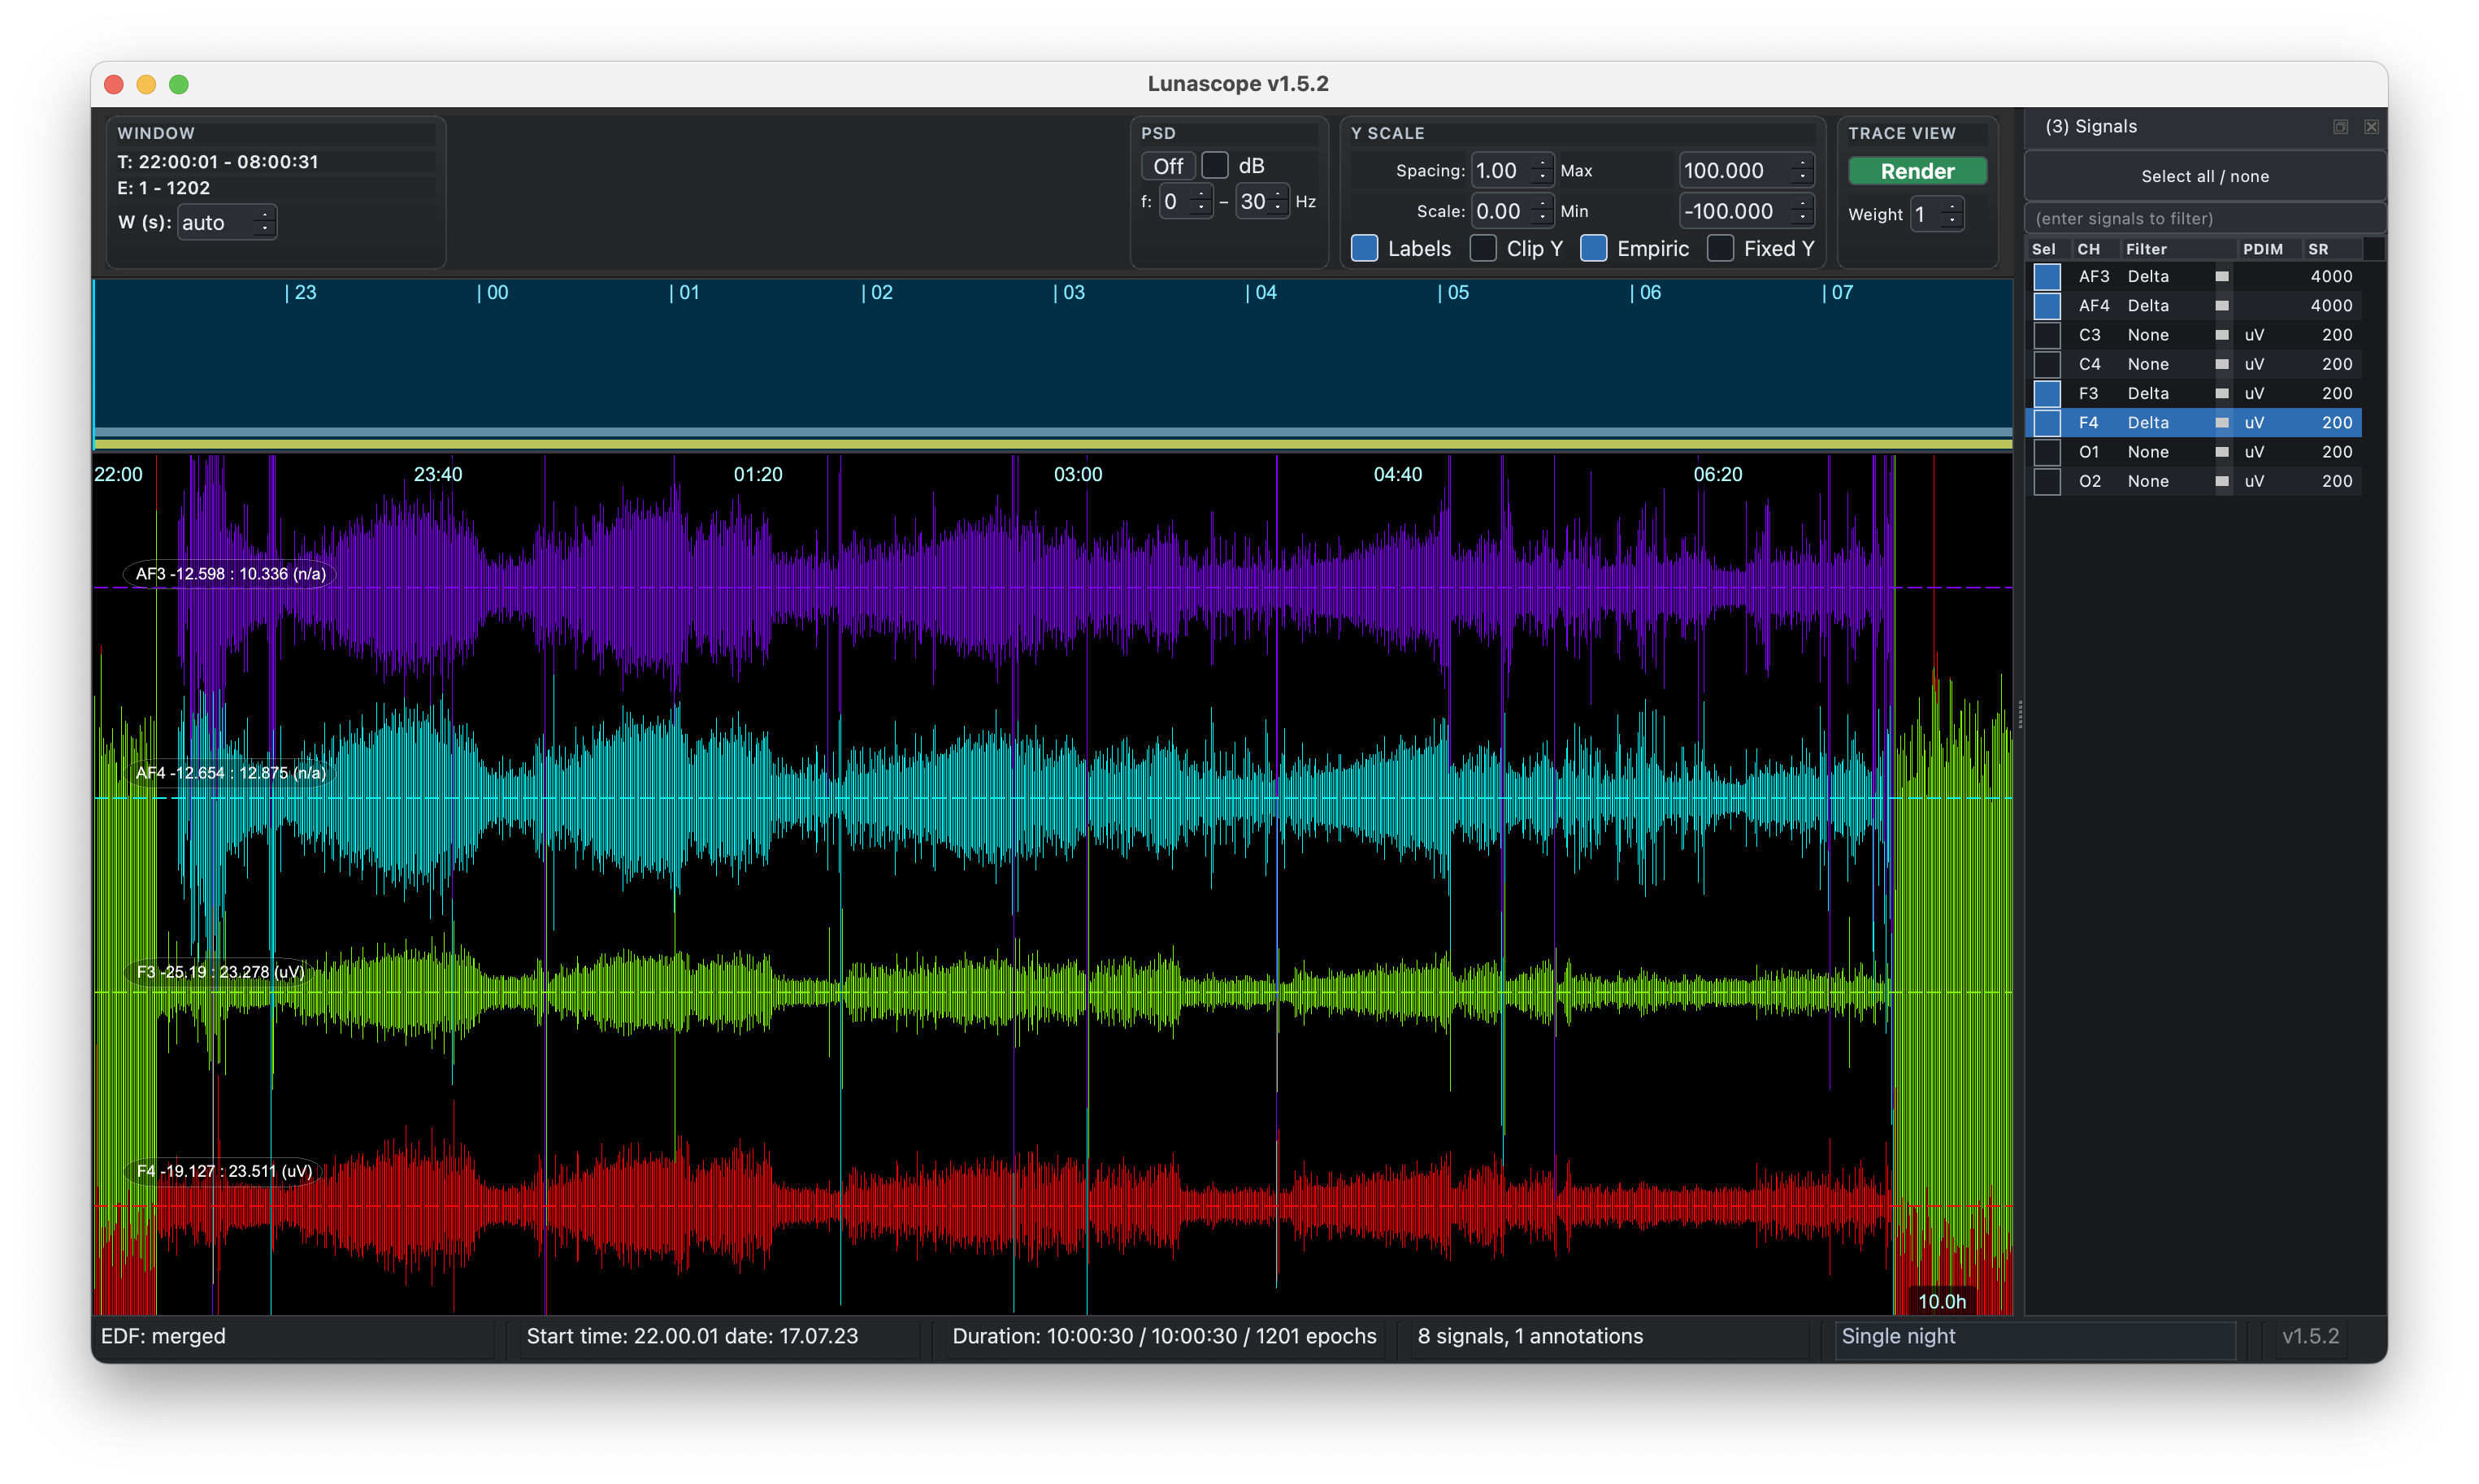
Task: Close the Signals panel
Action: pyautogui.click(x=2371, y=127)
